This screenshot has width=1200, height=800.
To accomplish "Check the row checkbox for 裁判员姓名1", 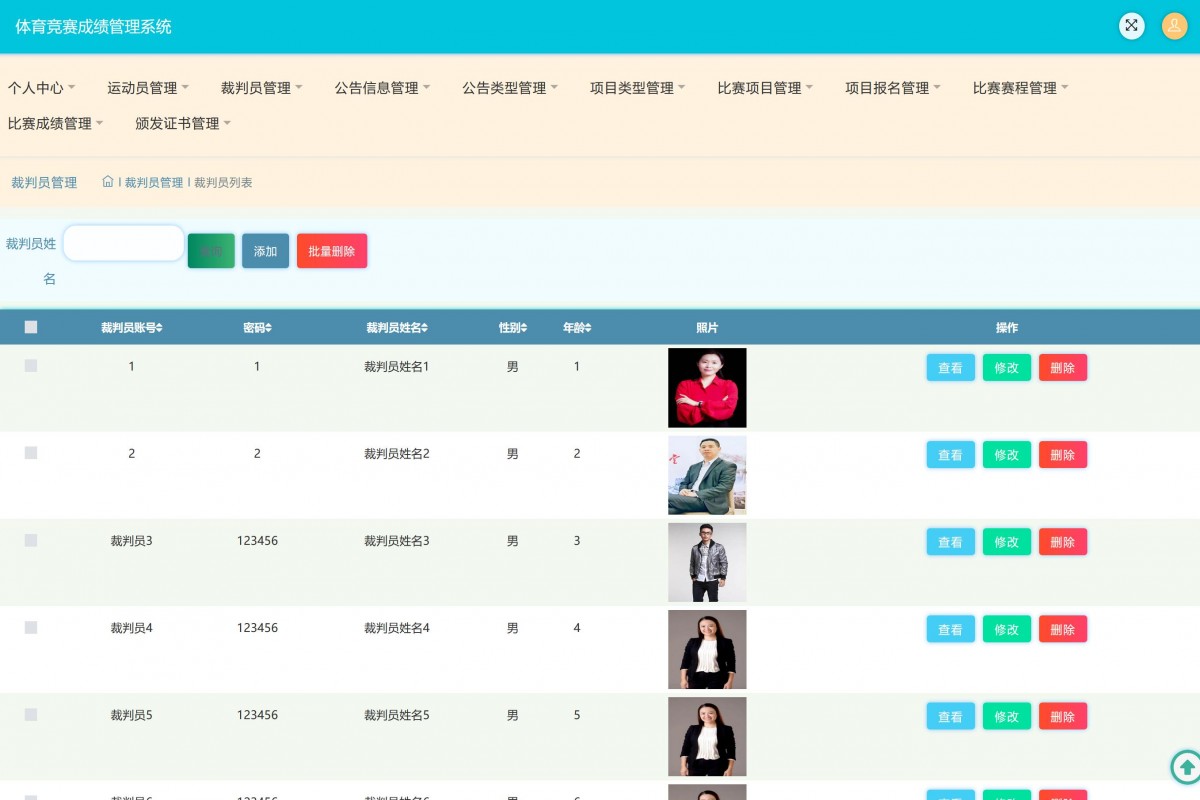I will coord(31,366).
